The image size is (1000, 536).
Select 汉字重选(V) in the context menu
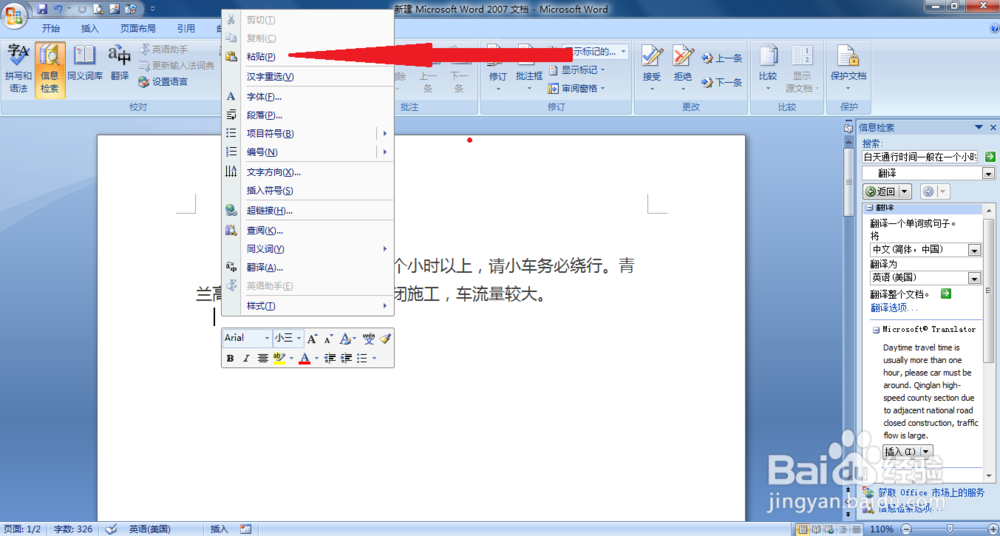click(x=307, y=77)
